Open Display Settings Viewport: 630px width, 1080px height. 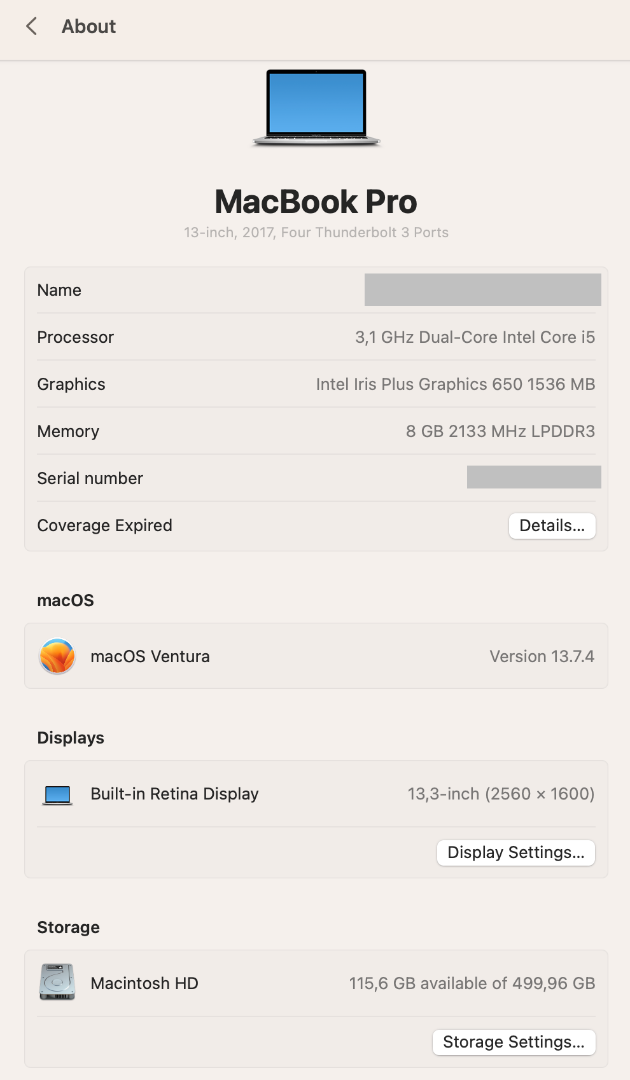click(x=516, y=852)
